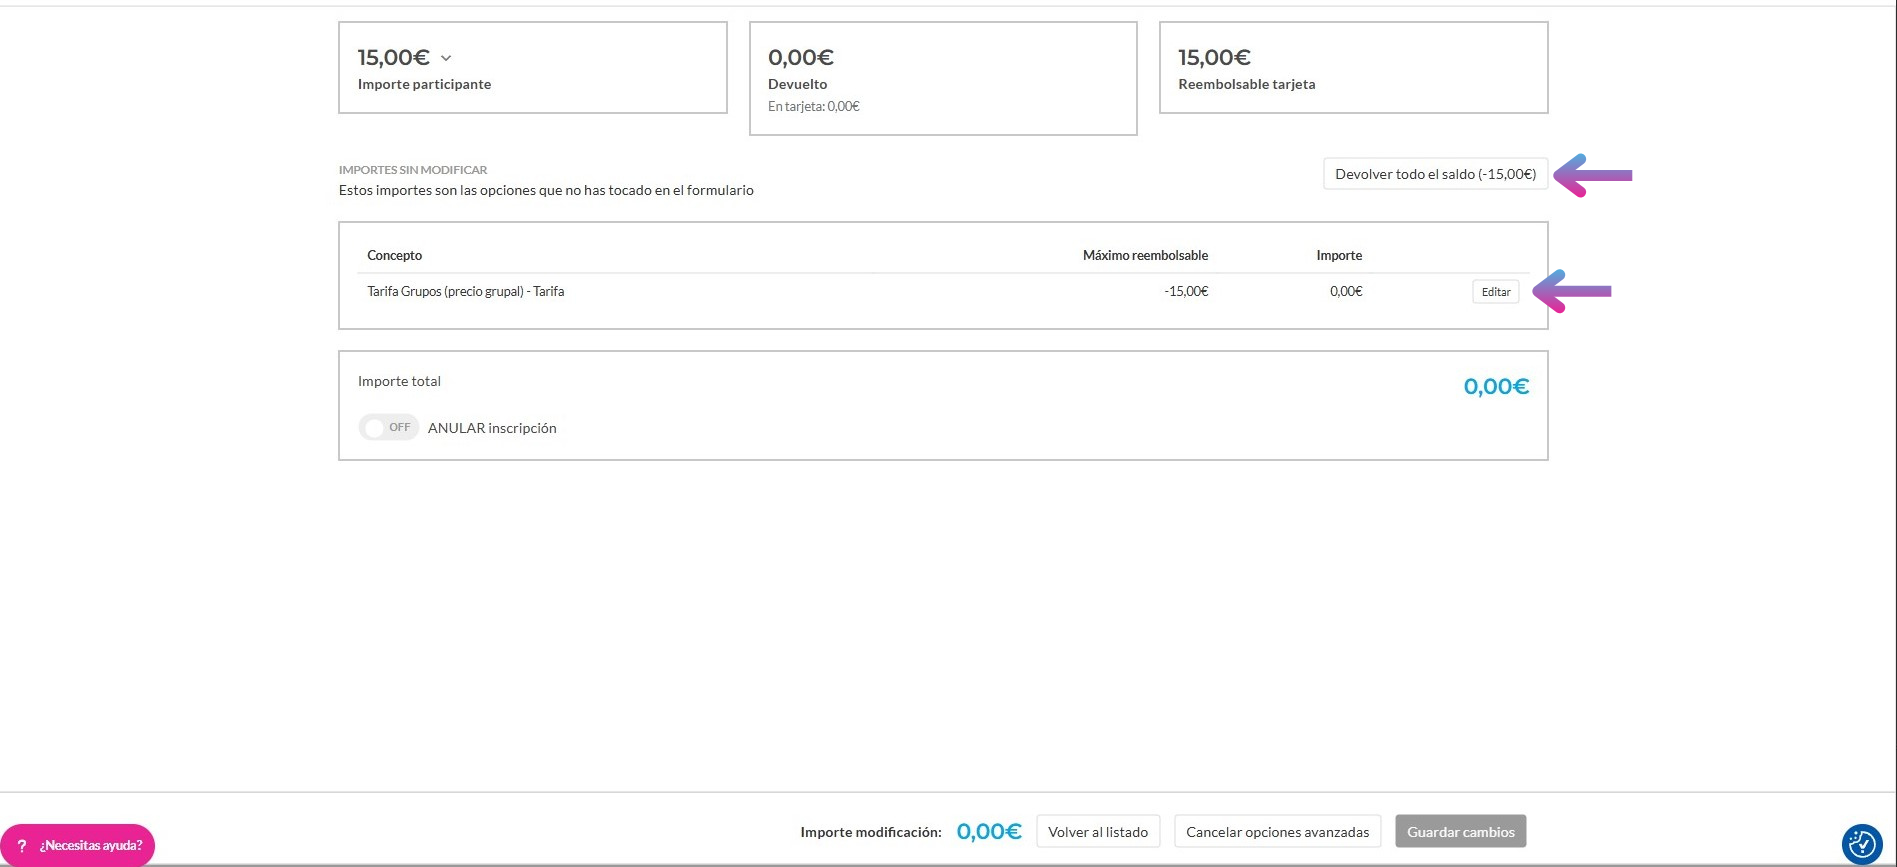This screenshot has height=867, width=1897.
Task: Click the Importe 0,00€ cell in Tarifa row
Action: pyautogui.click(x=1346, y=291)
